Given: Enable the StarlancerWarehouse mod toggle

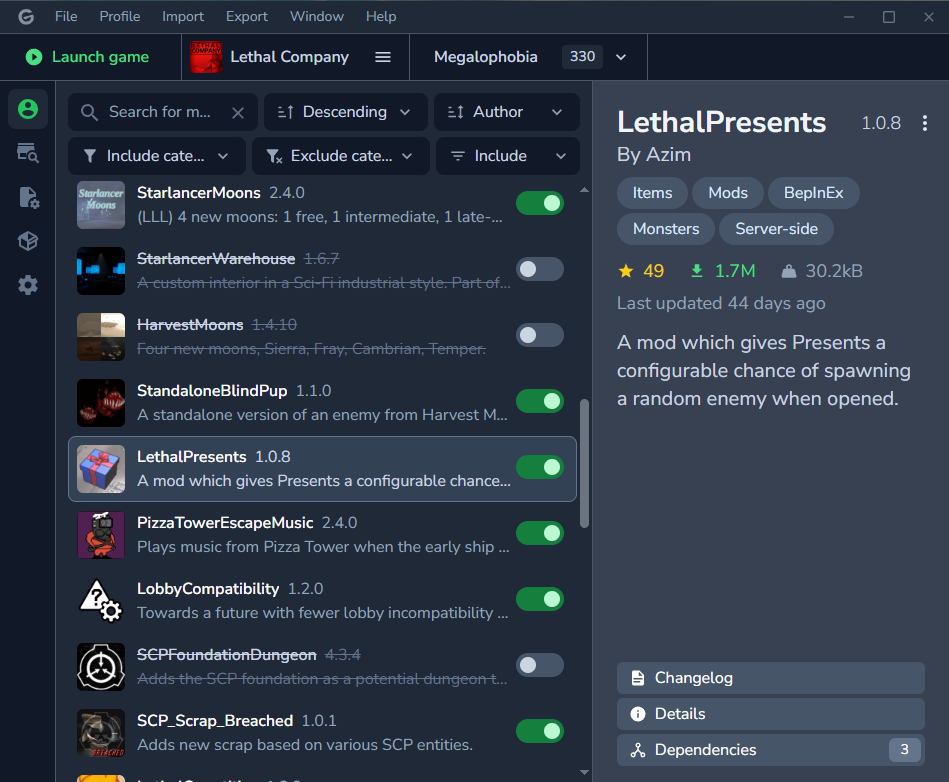Looking at the screenshot, I should [x=540, y=269].
